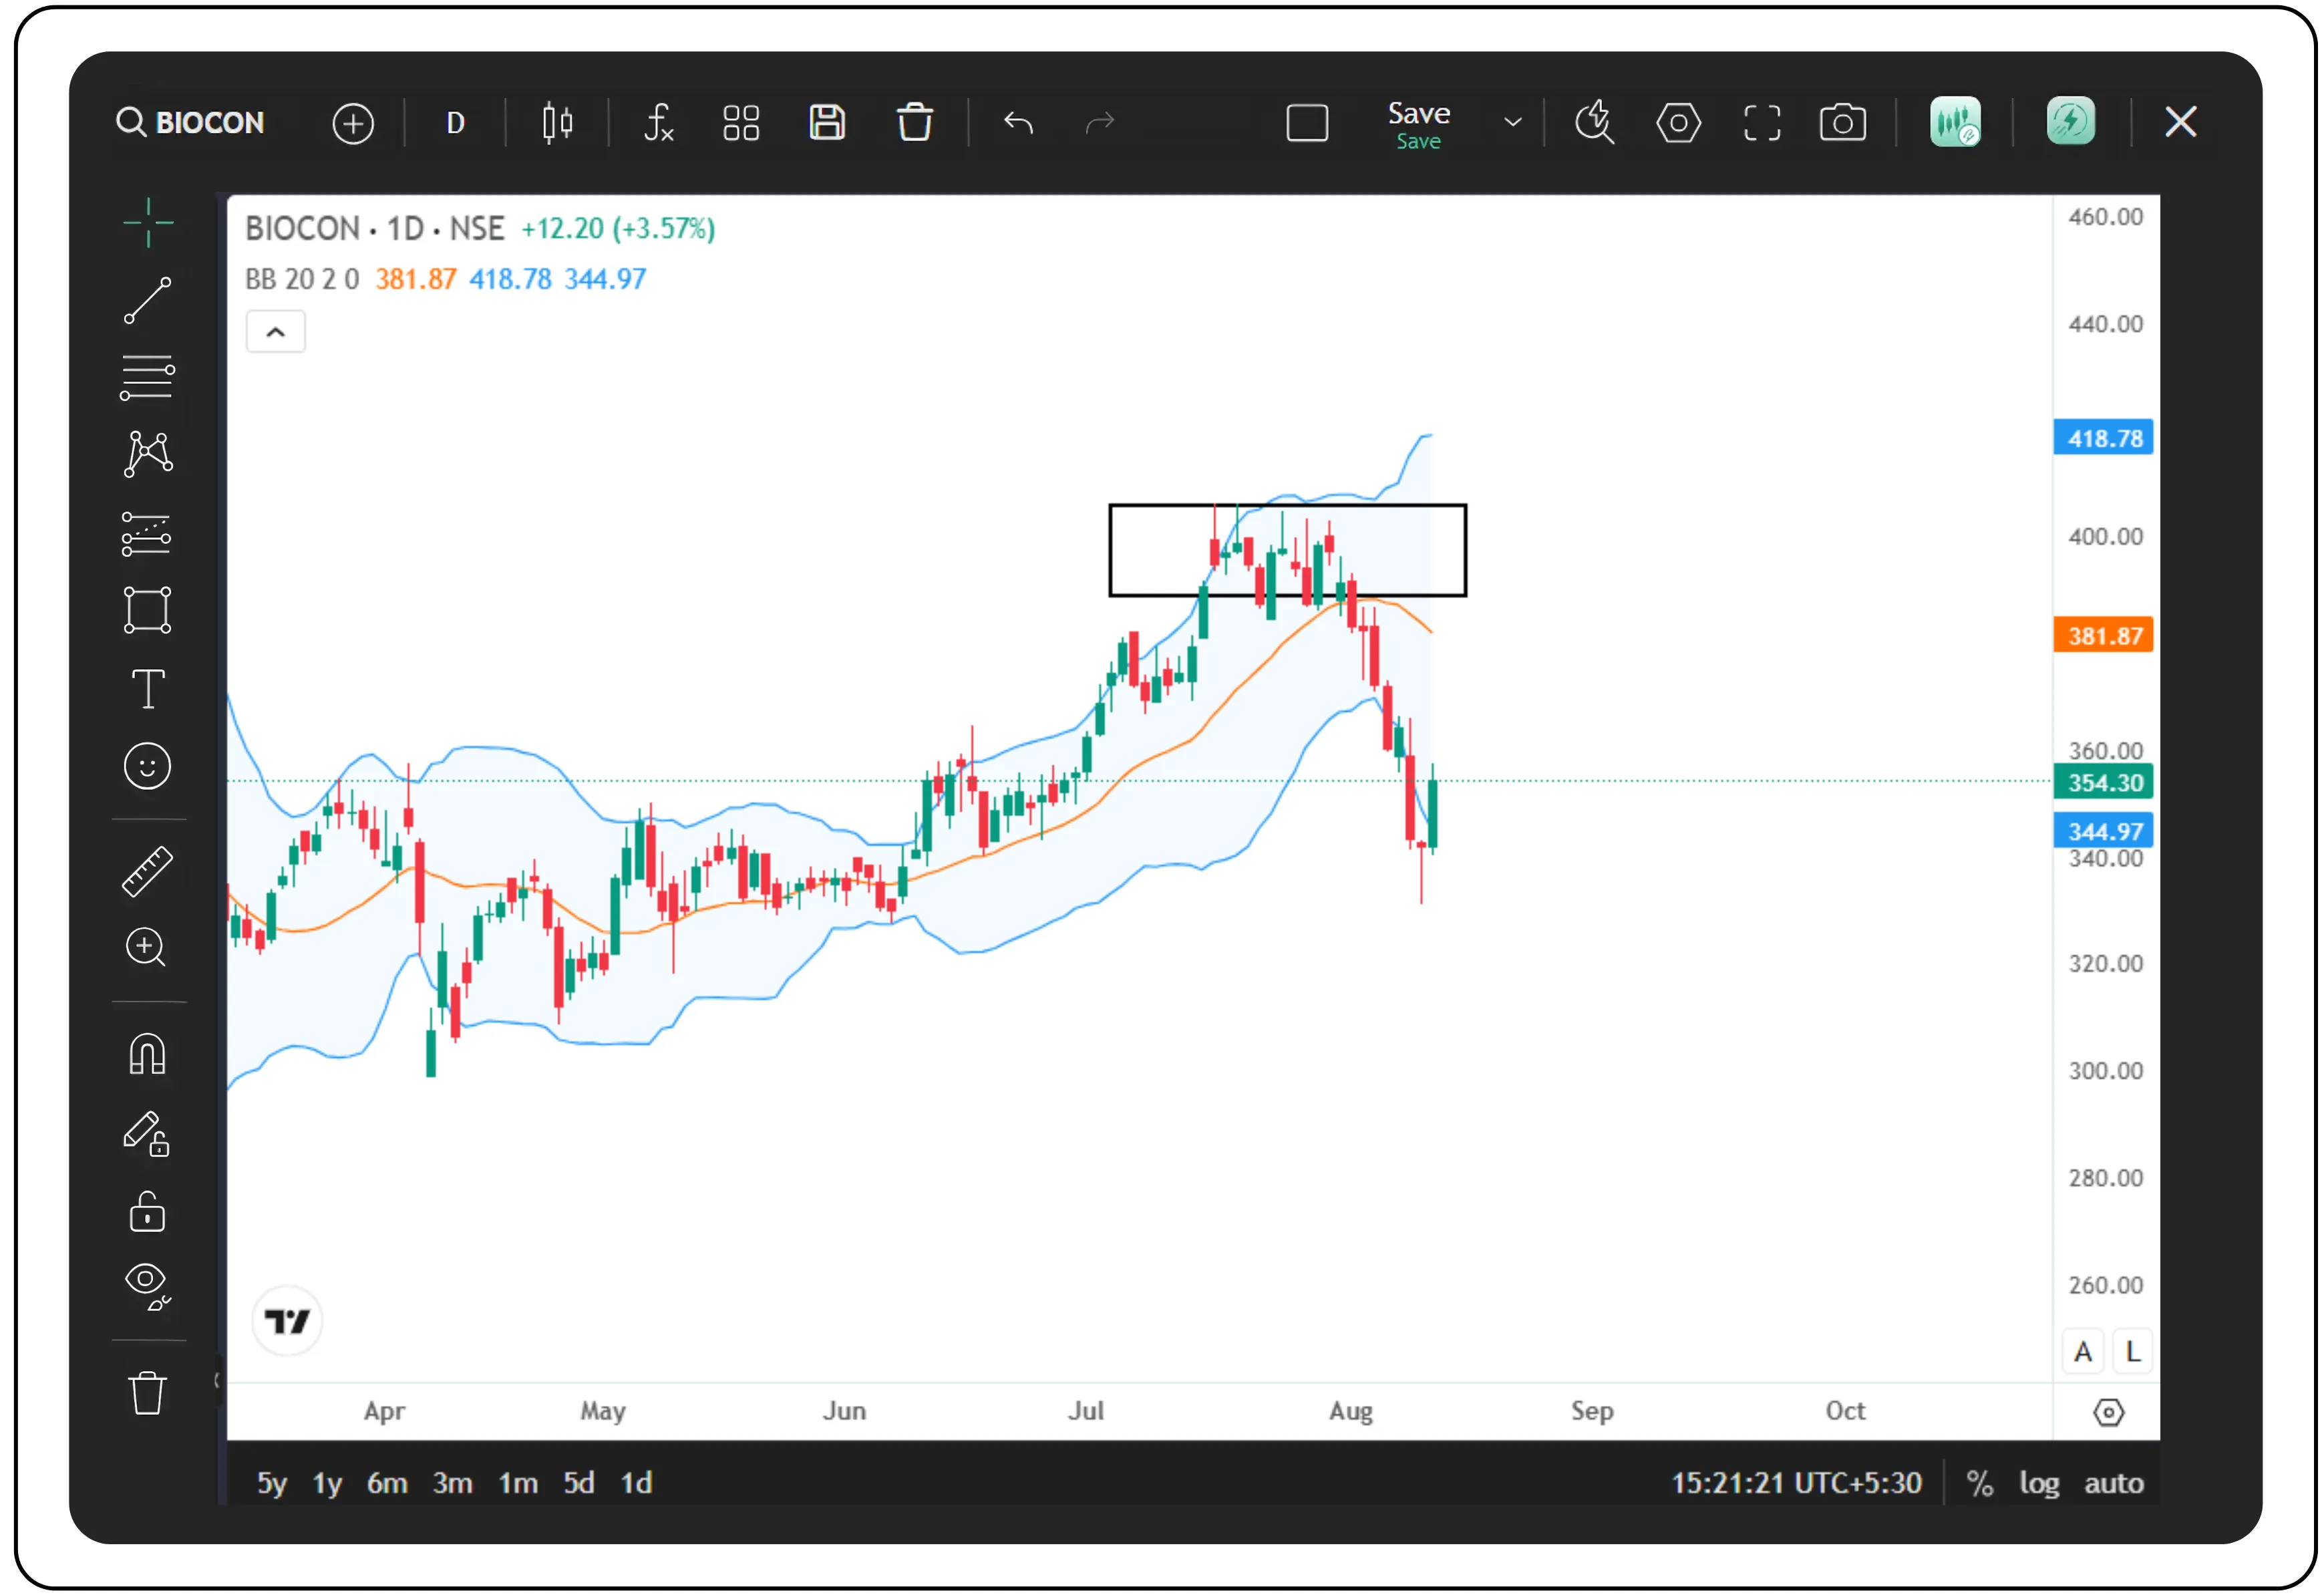Select the crosshair cursor tool
Viewport: 2324px width, 1595px height.
[x=148, y=222]
